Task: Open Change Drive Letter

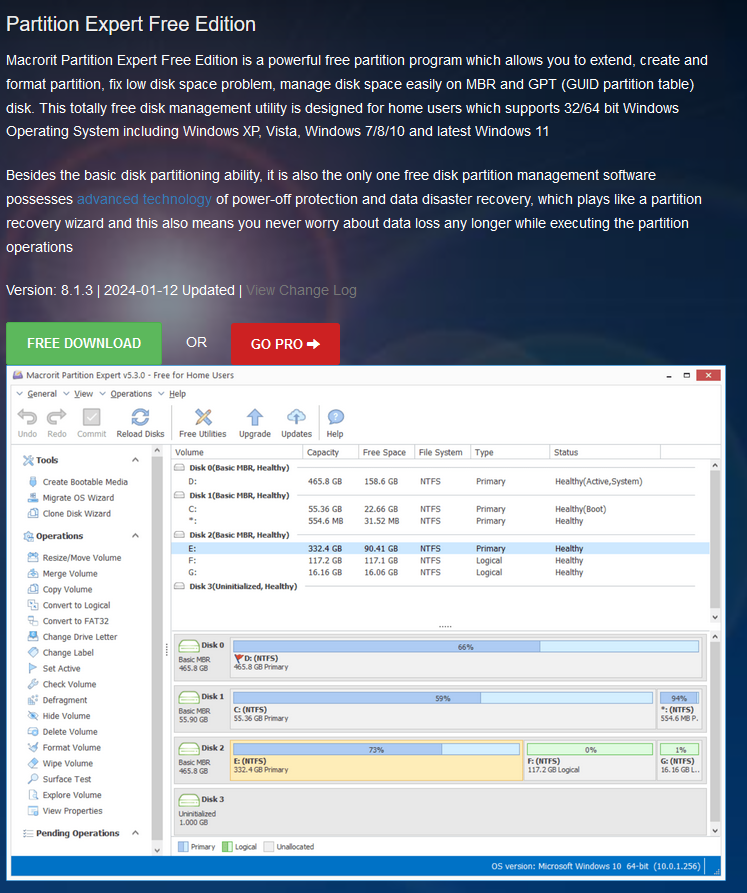Action: [72, 637]
